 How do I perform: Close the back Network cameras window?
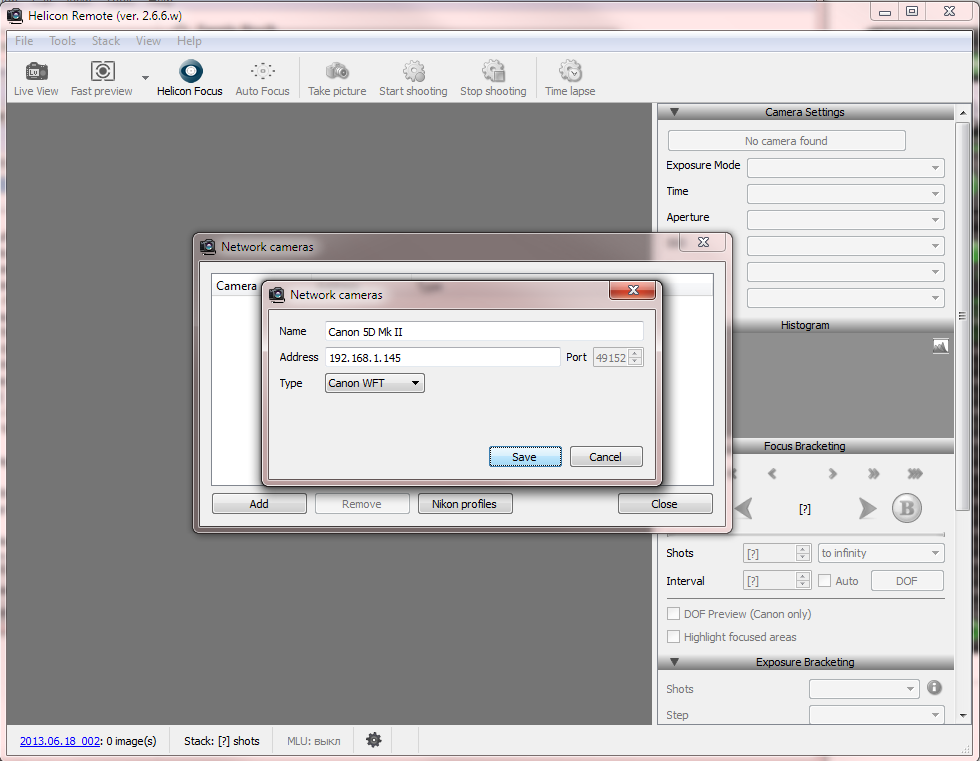click(x=702, y=242)
